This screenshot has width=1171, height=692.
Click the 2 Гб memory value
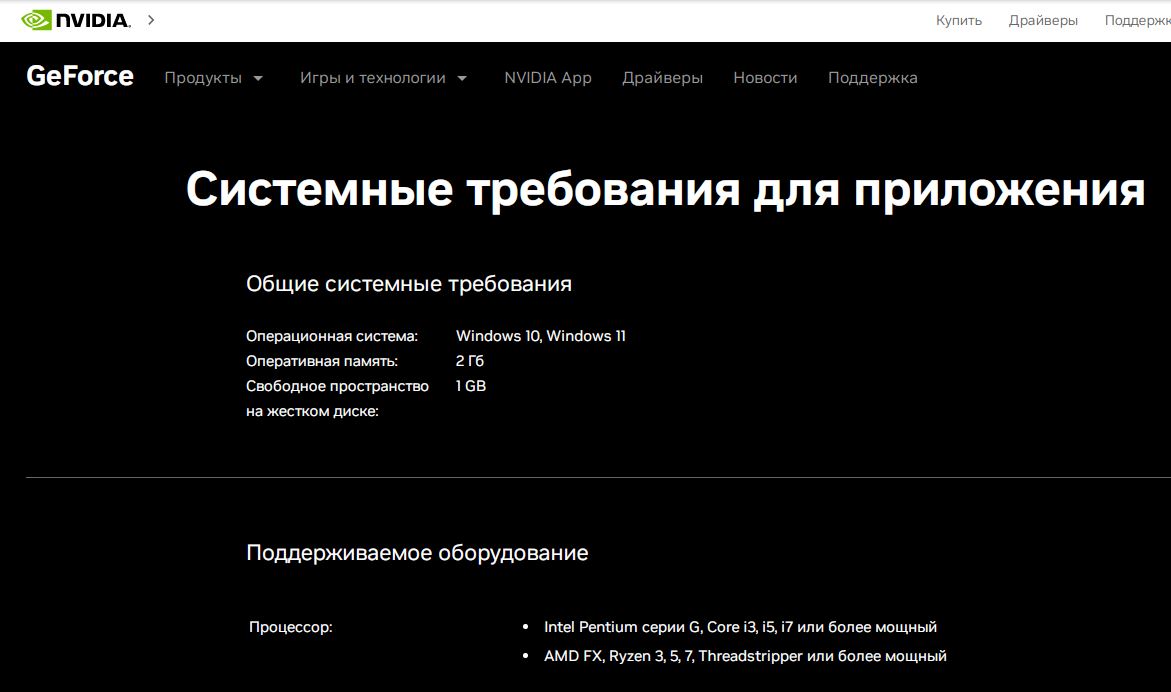point(470,361)
